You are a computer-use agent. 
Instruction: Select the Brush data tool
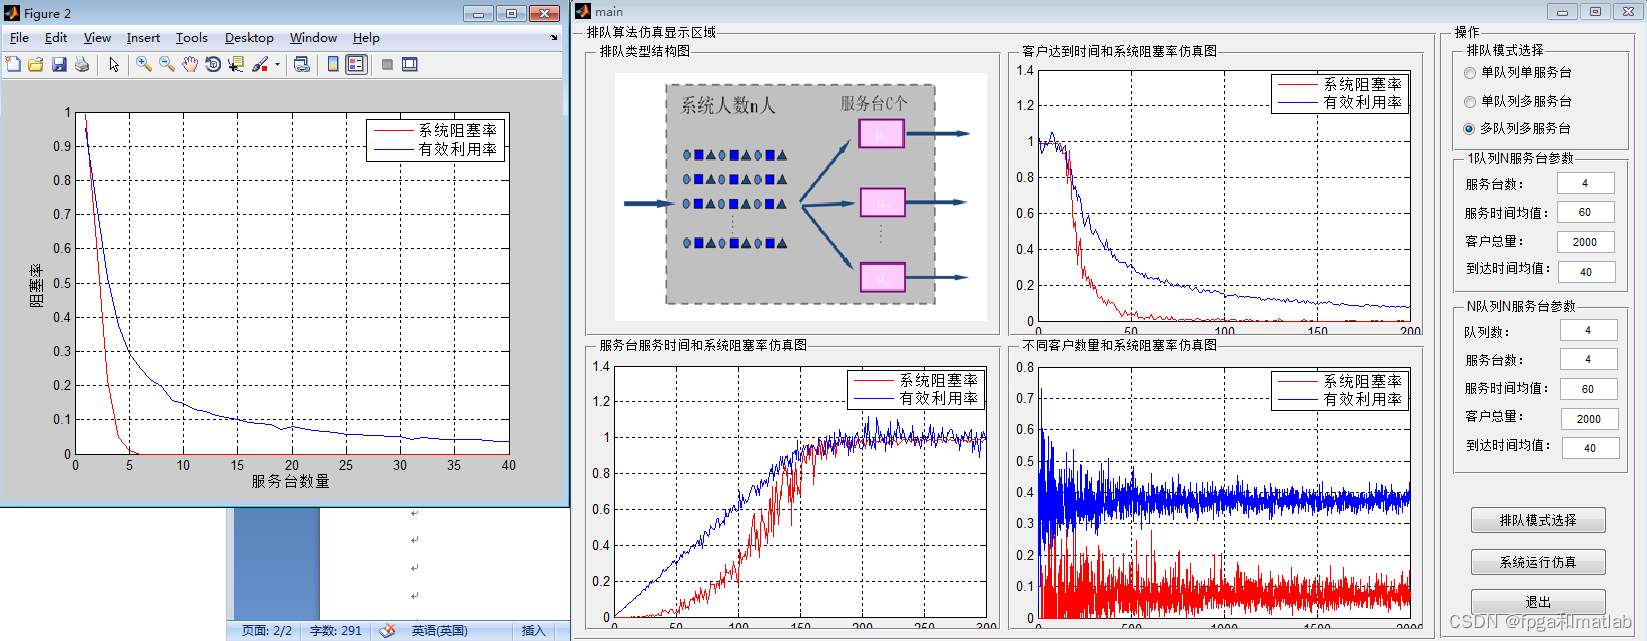click(260, 64)
